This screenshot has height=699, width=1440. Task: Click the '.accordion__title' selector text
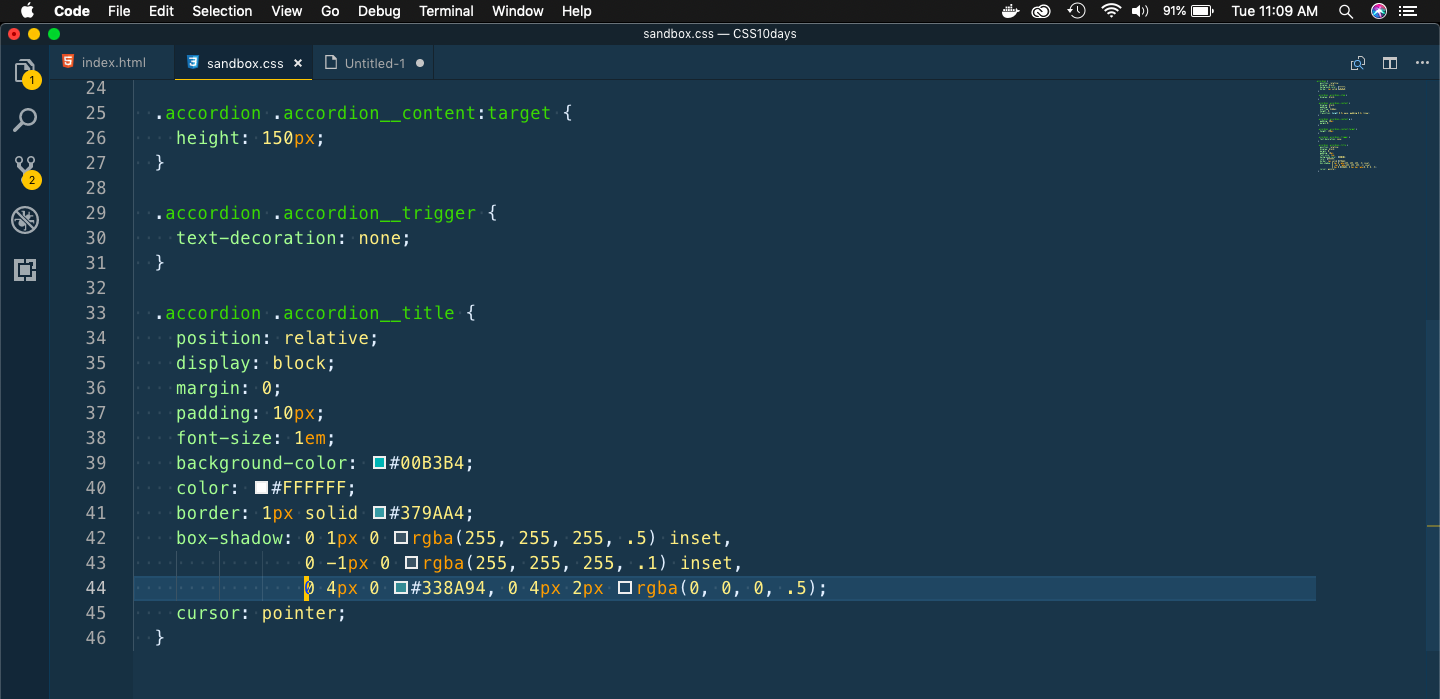click(x=364, y=313)
